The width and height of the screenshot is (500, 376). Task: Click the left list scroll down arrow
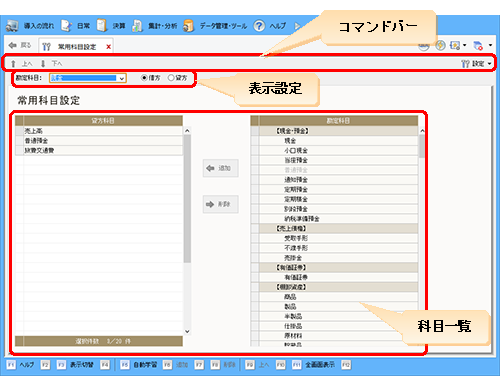[187, 331]
